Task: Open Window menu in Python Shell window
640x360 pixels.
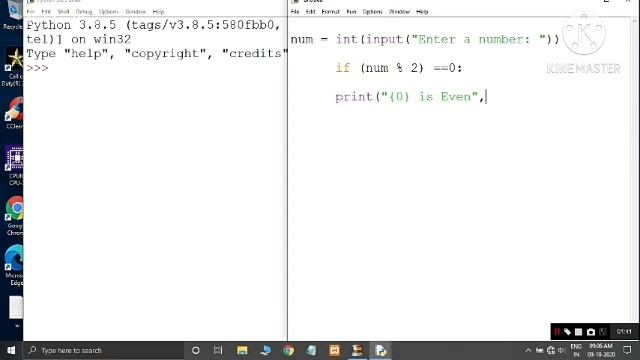Action: point(136,12)
